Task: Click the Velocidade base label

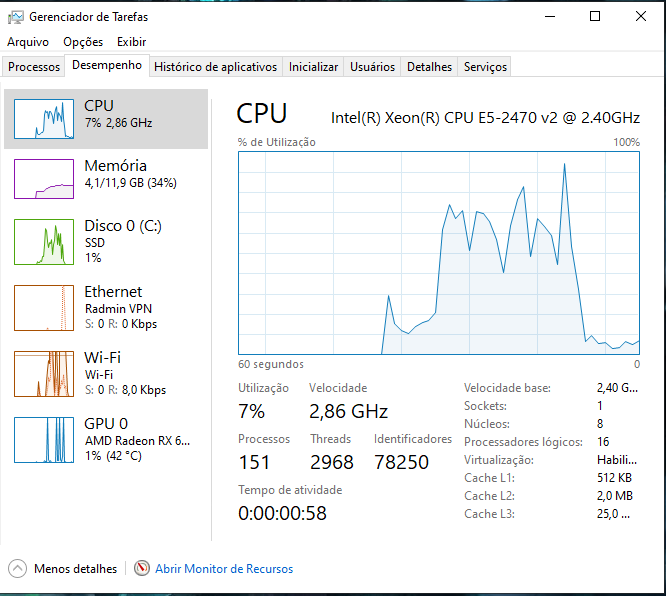Action: 507,388
